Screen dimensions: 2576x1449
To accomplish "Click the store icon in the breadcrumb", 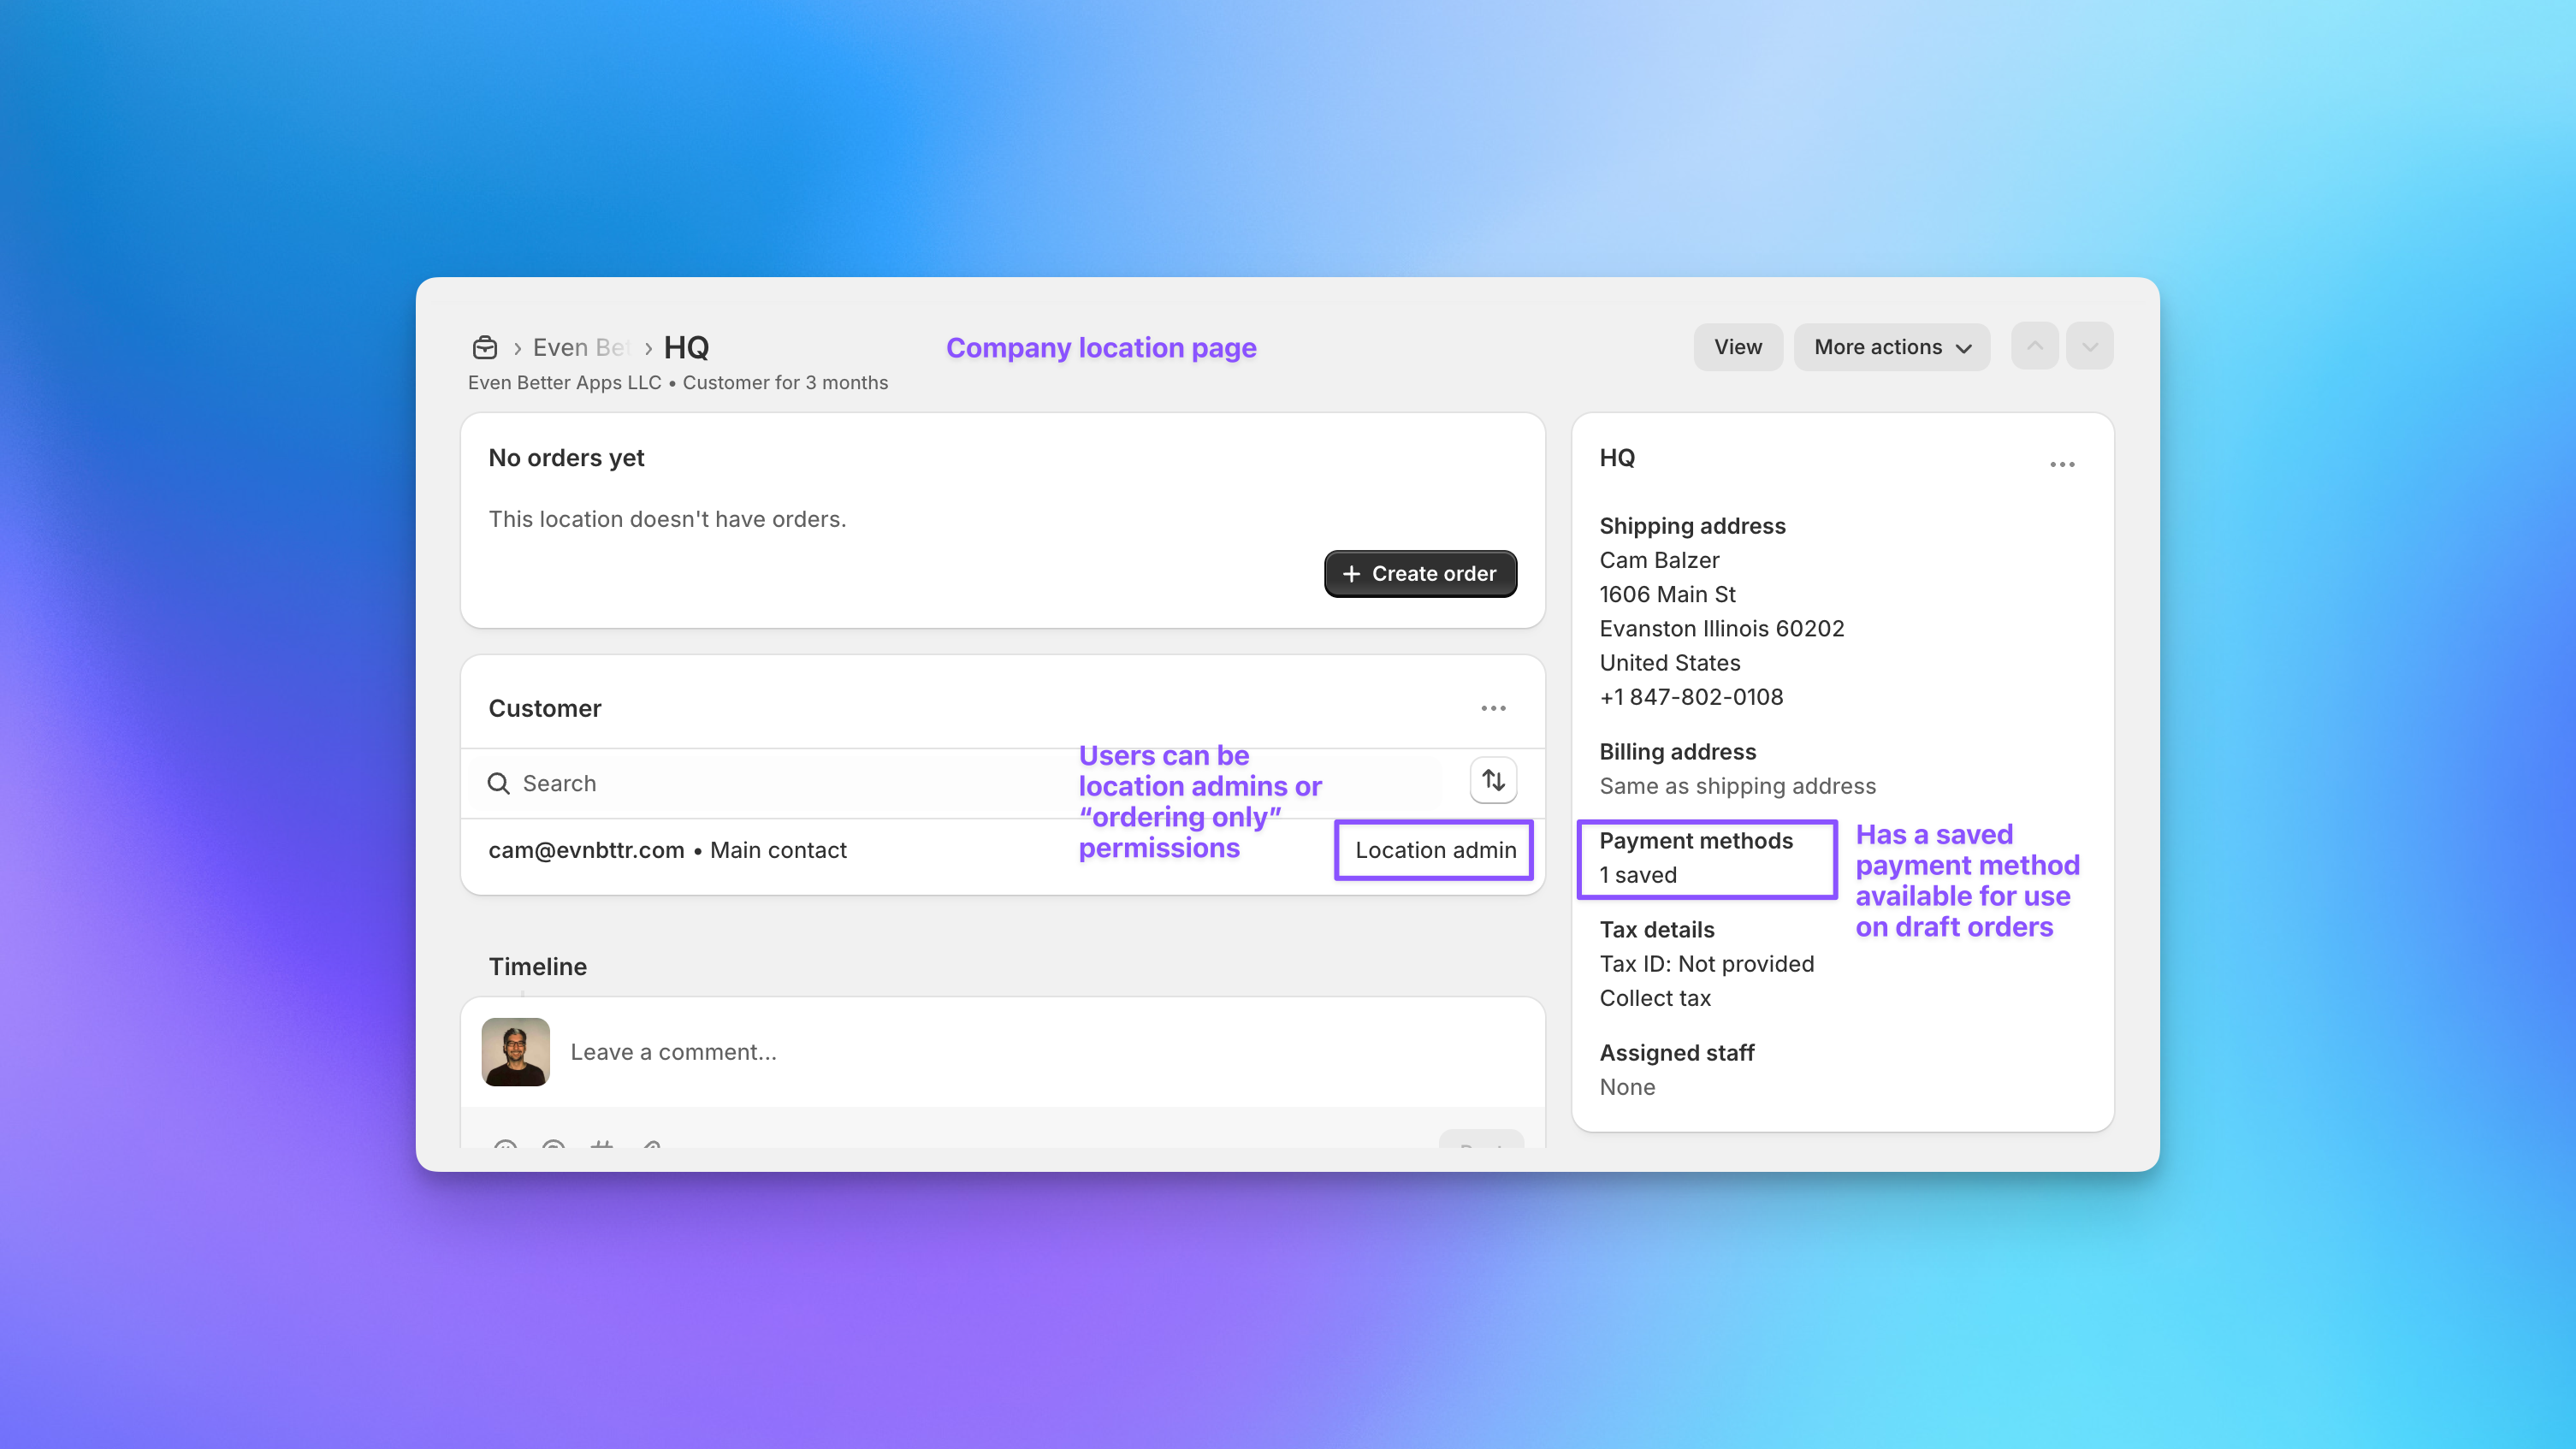I will tap(486, 347).
